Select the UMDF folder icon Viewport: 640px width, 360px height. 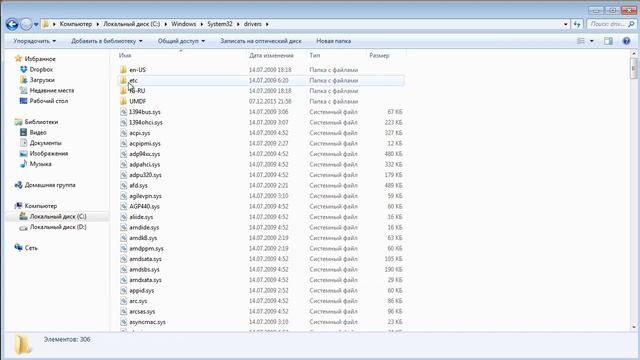click(x=124, y=101)
